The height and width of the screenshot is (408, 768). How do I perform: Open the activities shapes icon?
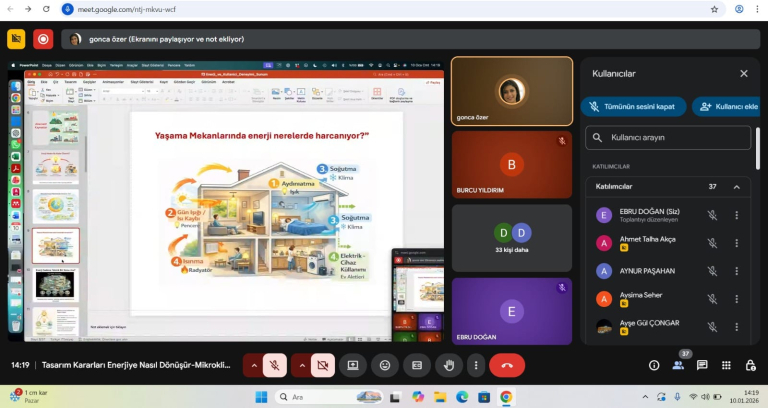point(726,365)
